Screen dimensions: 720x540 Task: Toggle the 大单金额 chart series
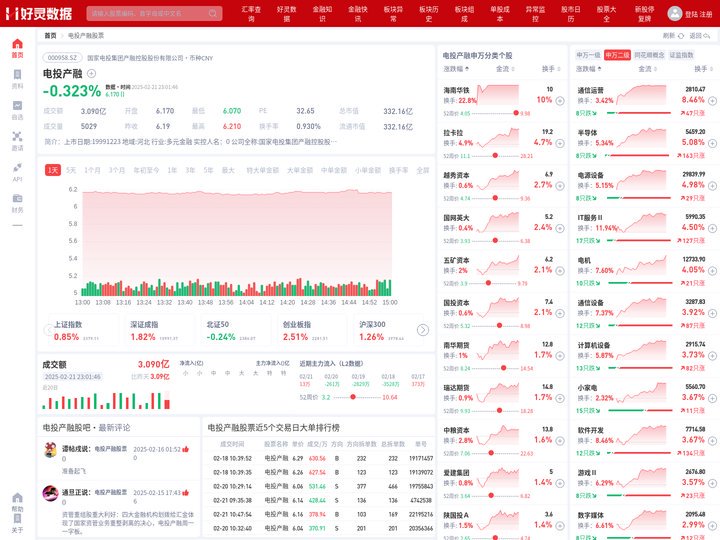click(x=300, y=170)
